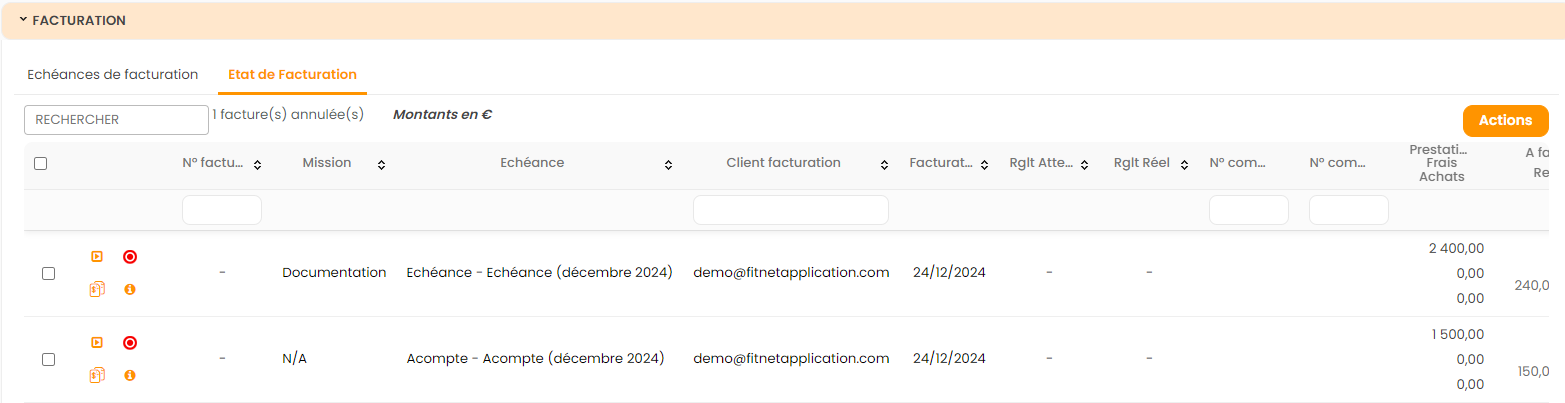The height and width of the screenshot is (403, 1565).
Task: Select the Etat de Facturation tab
Action: pos(292,75)
